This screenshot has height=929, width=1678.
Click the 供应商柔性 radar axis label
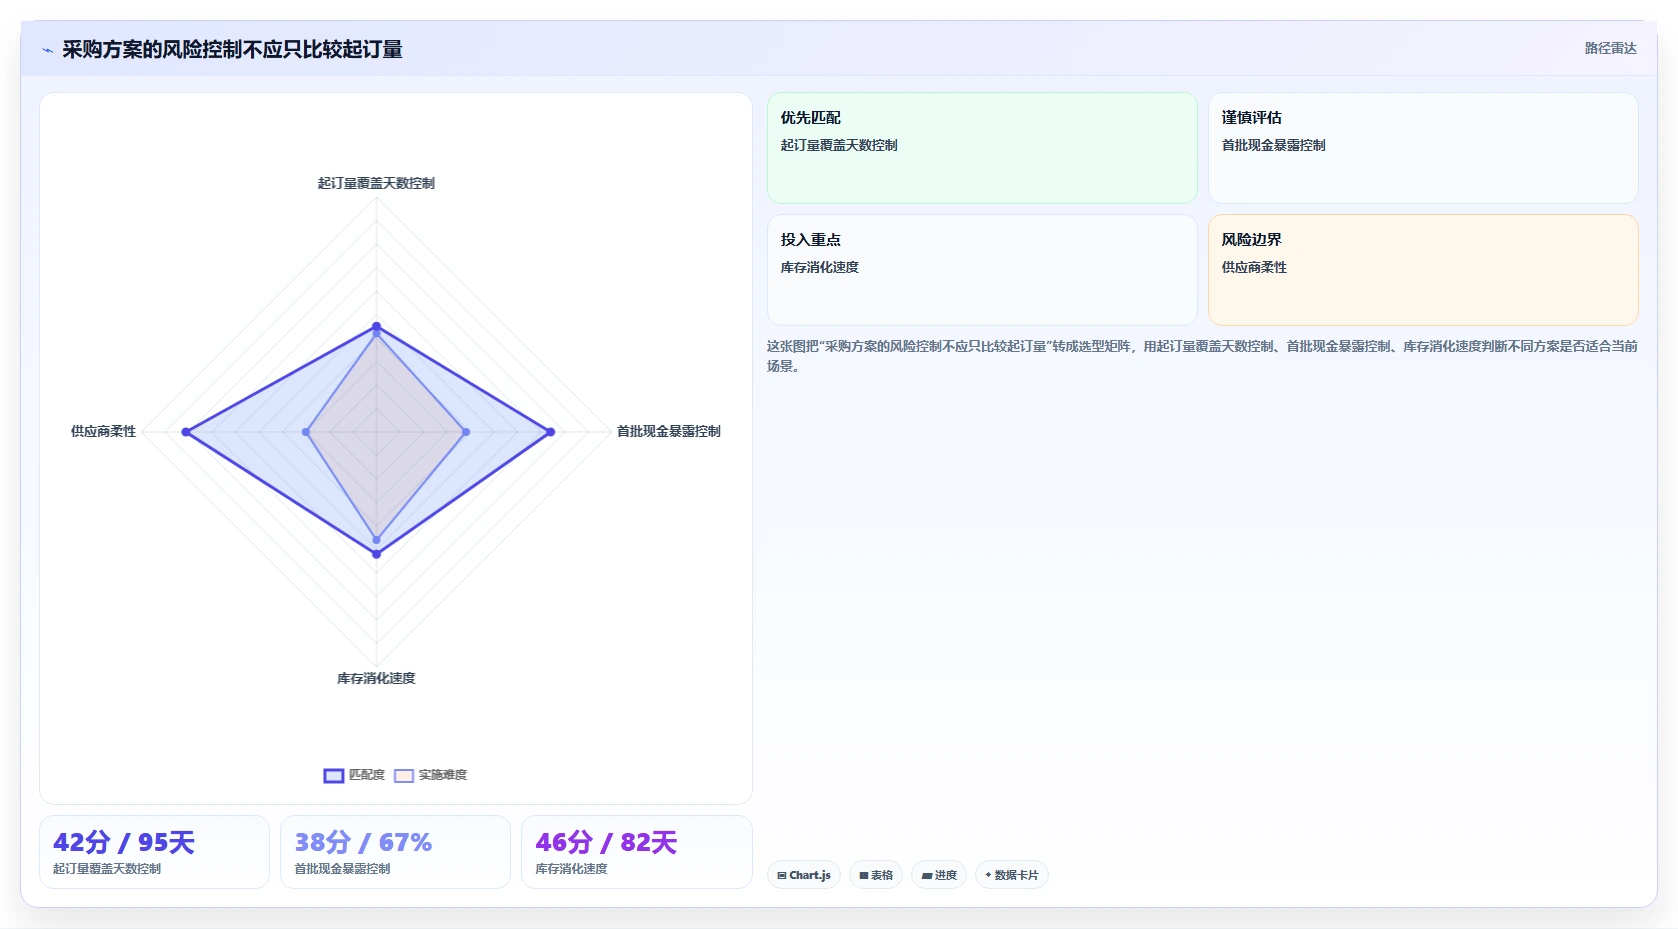click(103, 431)
